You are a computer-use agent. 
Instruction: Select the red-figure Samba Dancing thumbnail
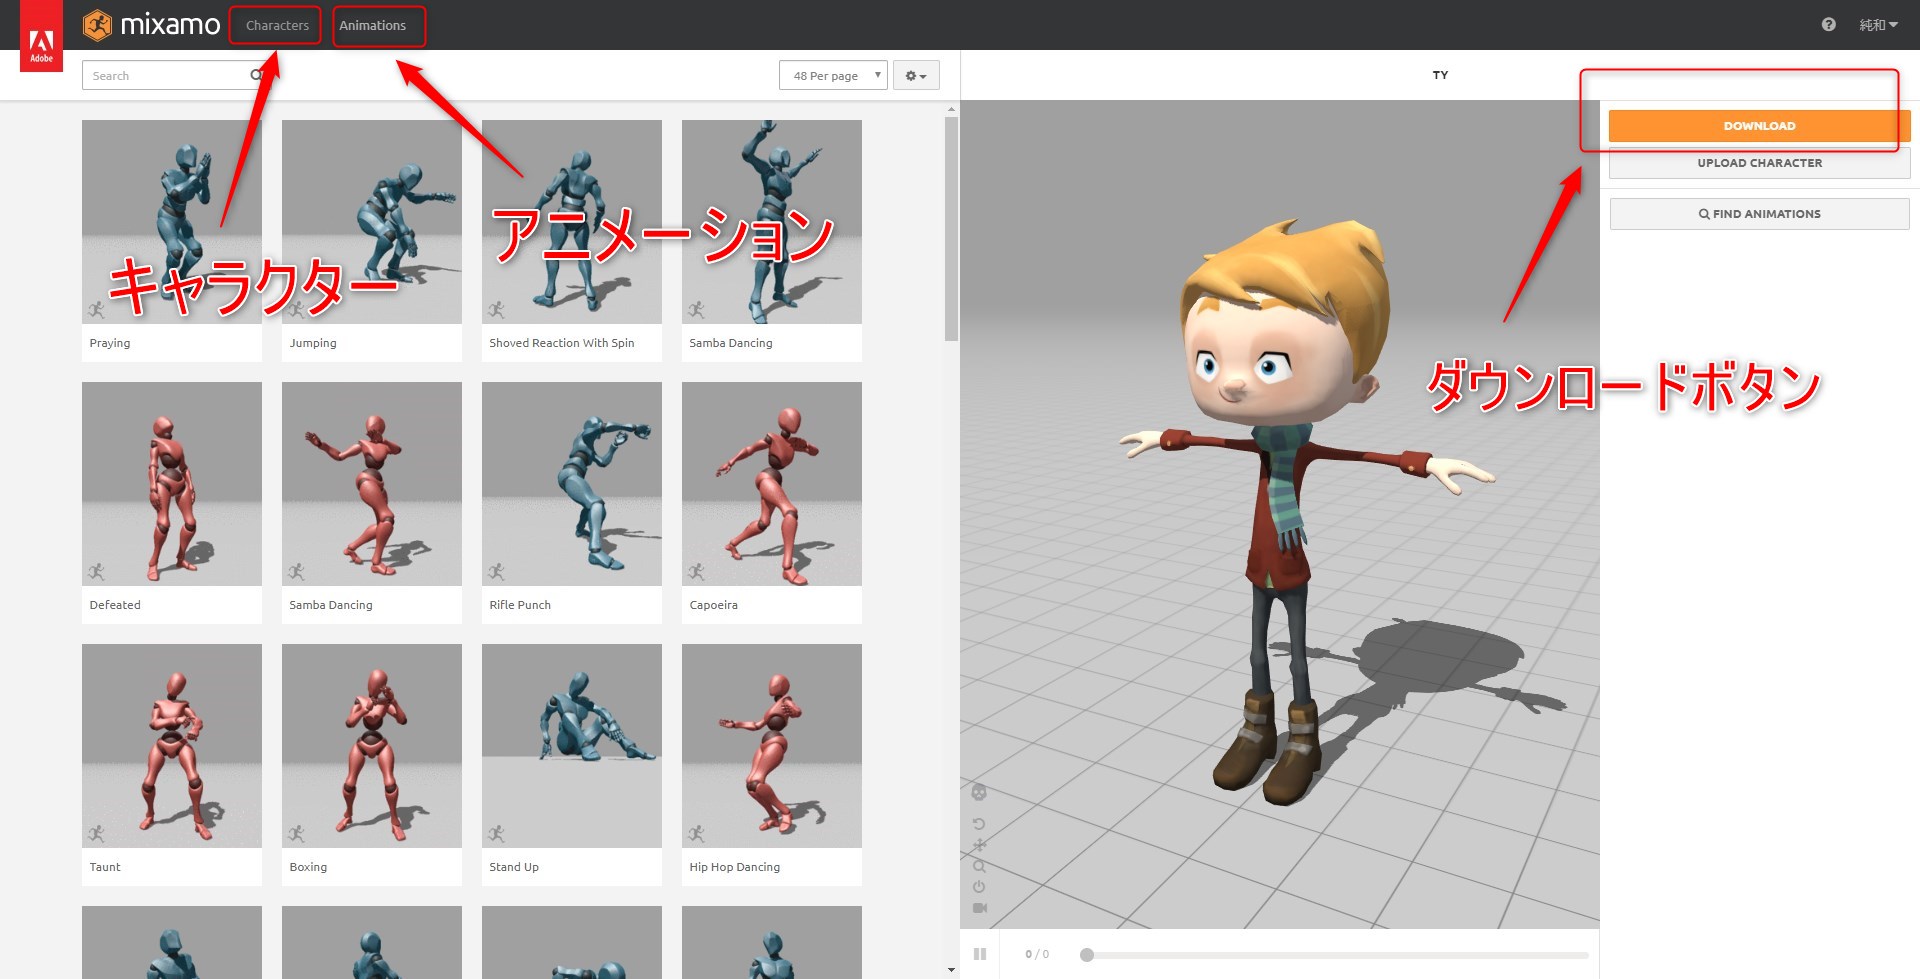pos(372,484)
